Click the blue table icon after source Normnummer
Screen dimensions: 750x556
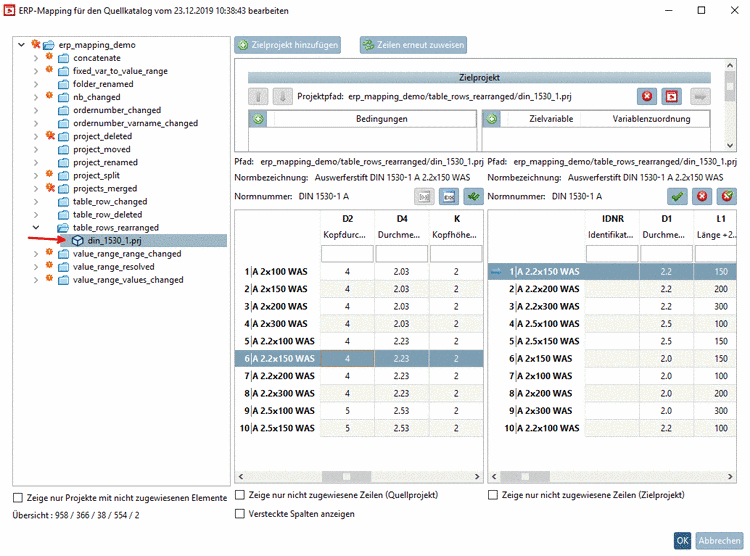pos(449,197)
